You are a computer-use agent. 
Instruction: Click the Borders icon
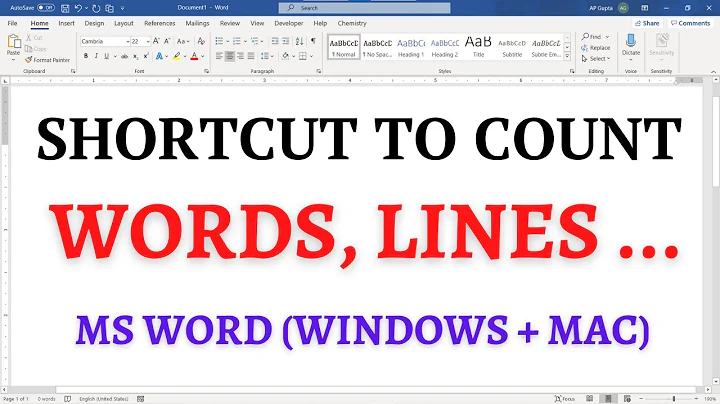click(303, 56)
